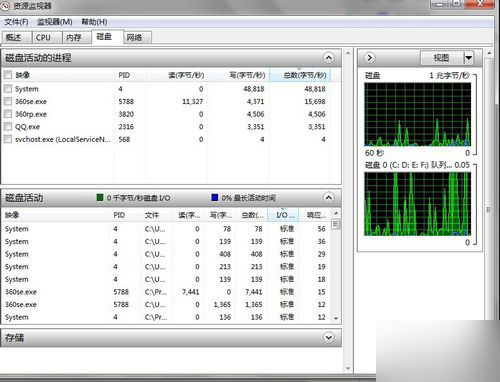Collapse the 磁盘活动 section chevron
The image size is (500, 382).
329,198
